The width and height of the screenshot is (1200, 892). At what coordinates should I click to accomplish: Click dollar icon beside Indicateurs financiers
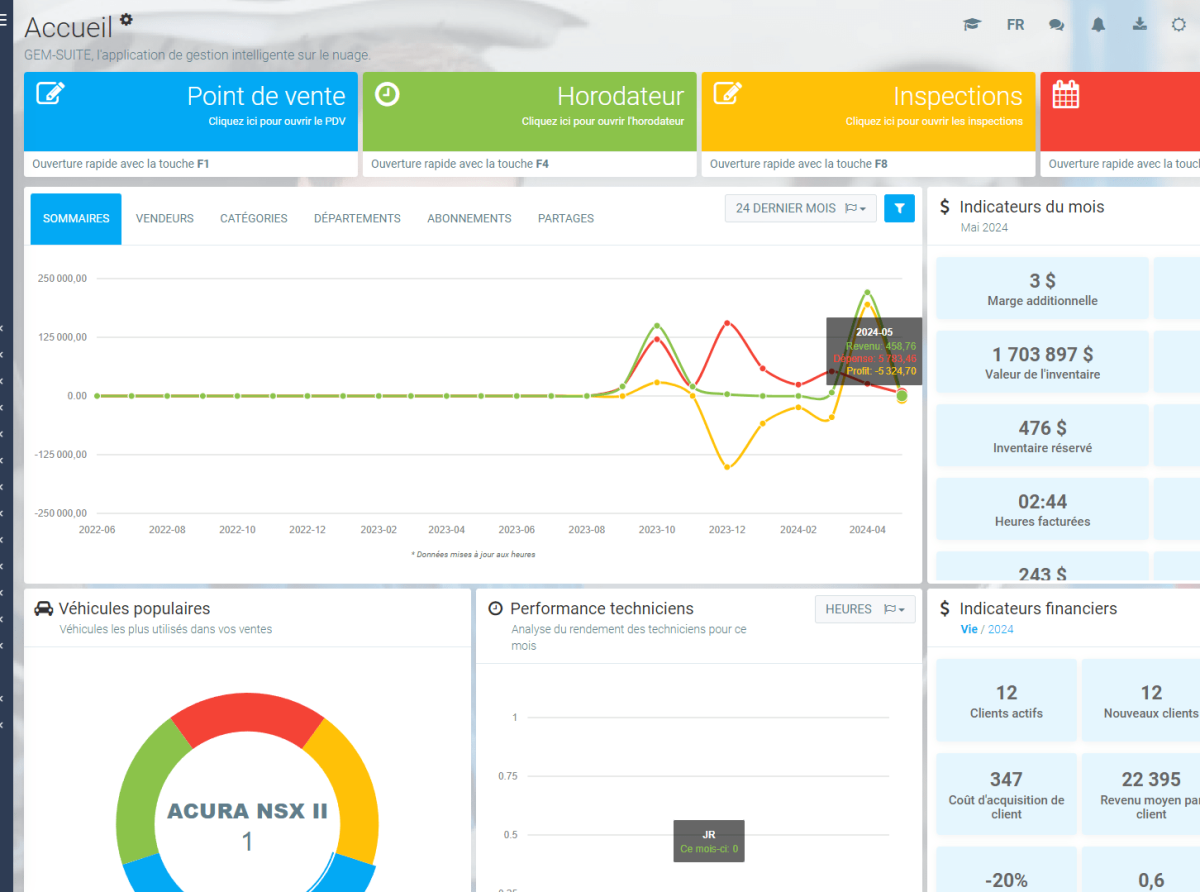pos(945,608)
